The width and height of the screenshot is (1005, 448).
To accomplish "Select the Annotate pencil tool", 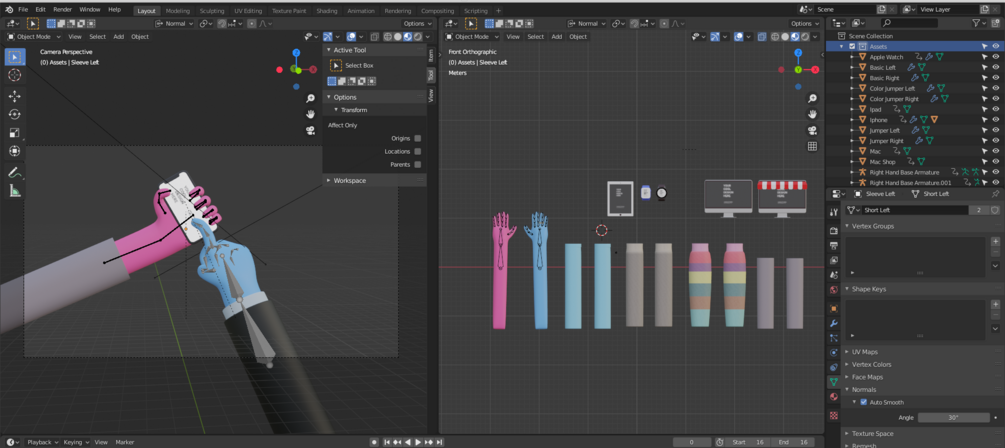I will 15,172.
